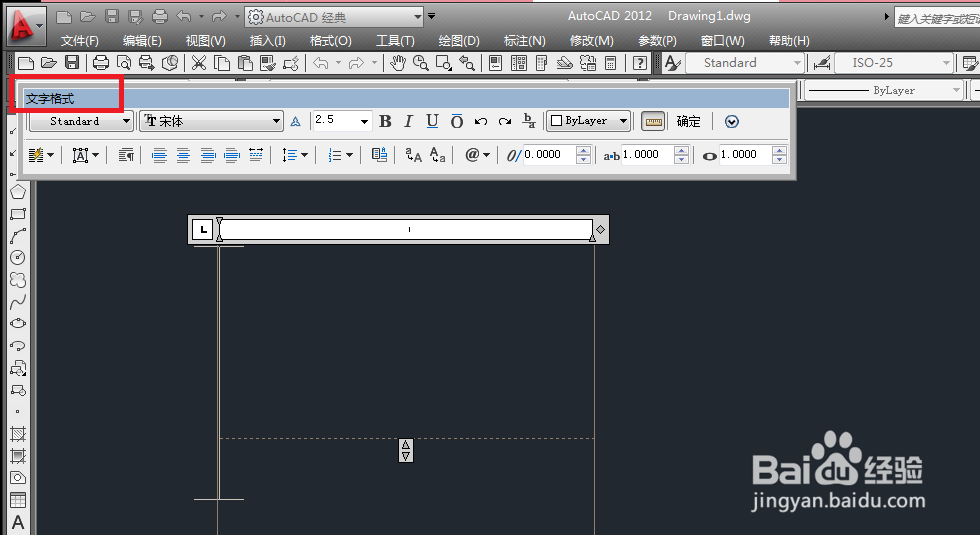Align text left
Image resolution: width=980 pixels, height=535 pixels.
click(x=159, y=155)
